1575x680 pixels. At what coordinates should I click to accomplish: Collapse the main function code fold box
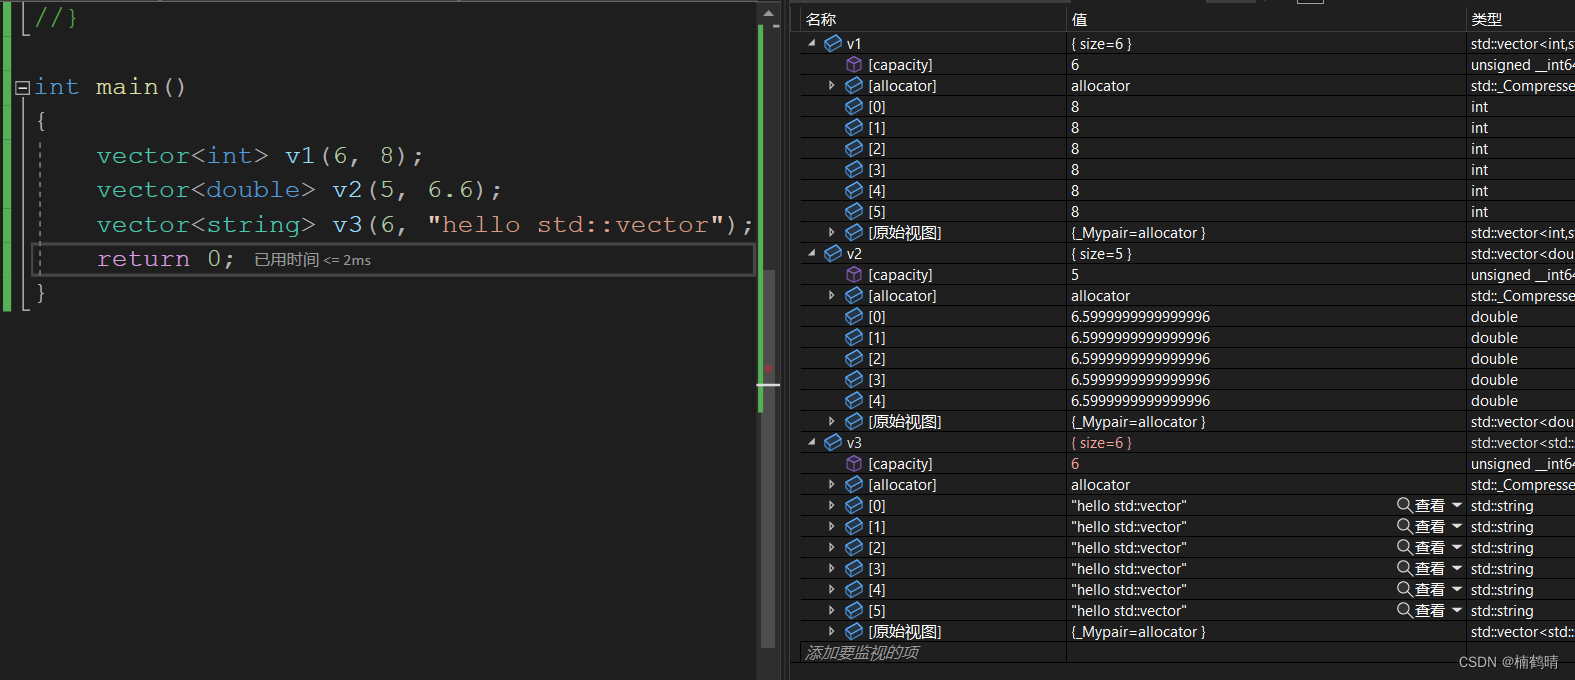click(x=22, y=88)
